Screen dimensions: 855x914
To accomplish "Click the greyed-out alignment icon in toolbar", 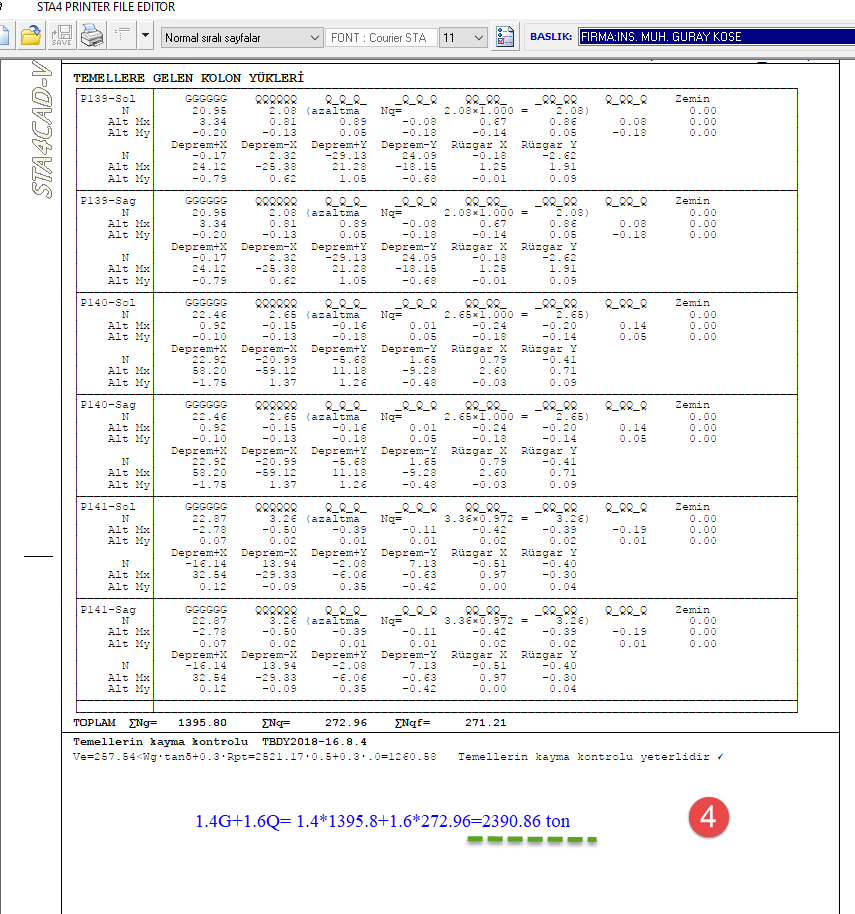I will pos(124,37).
